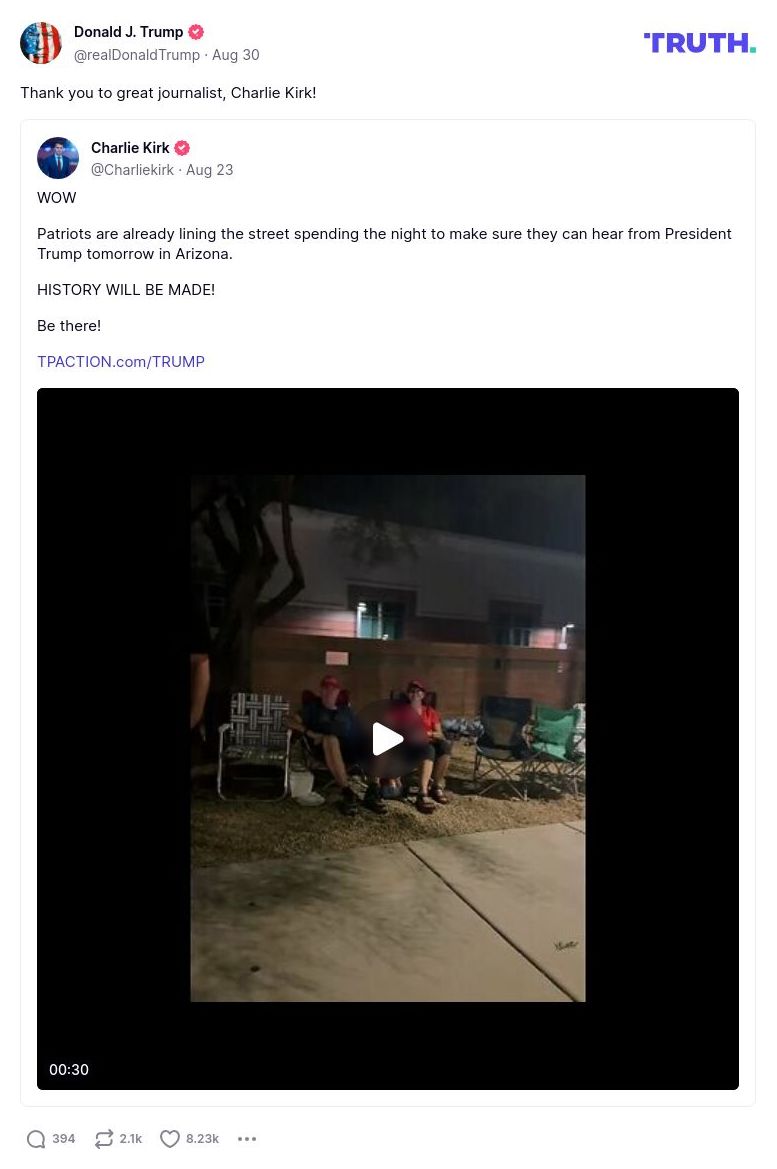Like the post with heart icon
The image size is (777, 1169).
pyautogui.click(x=170, y=1138)
